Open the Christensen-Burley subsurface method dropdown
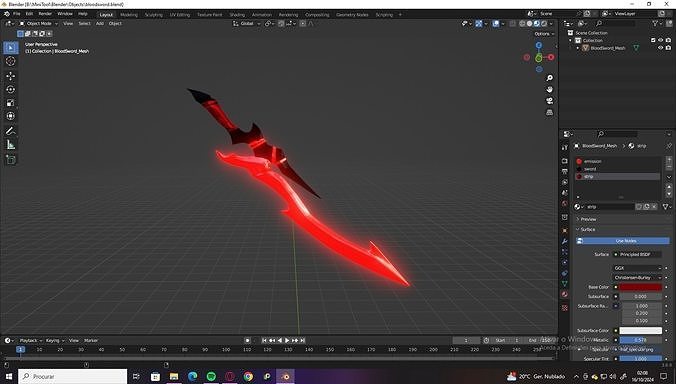Screen dimensions: 676x384 (637, 278)
